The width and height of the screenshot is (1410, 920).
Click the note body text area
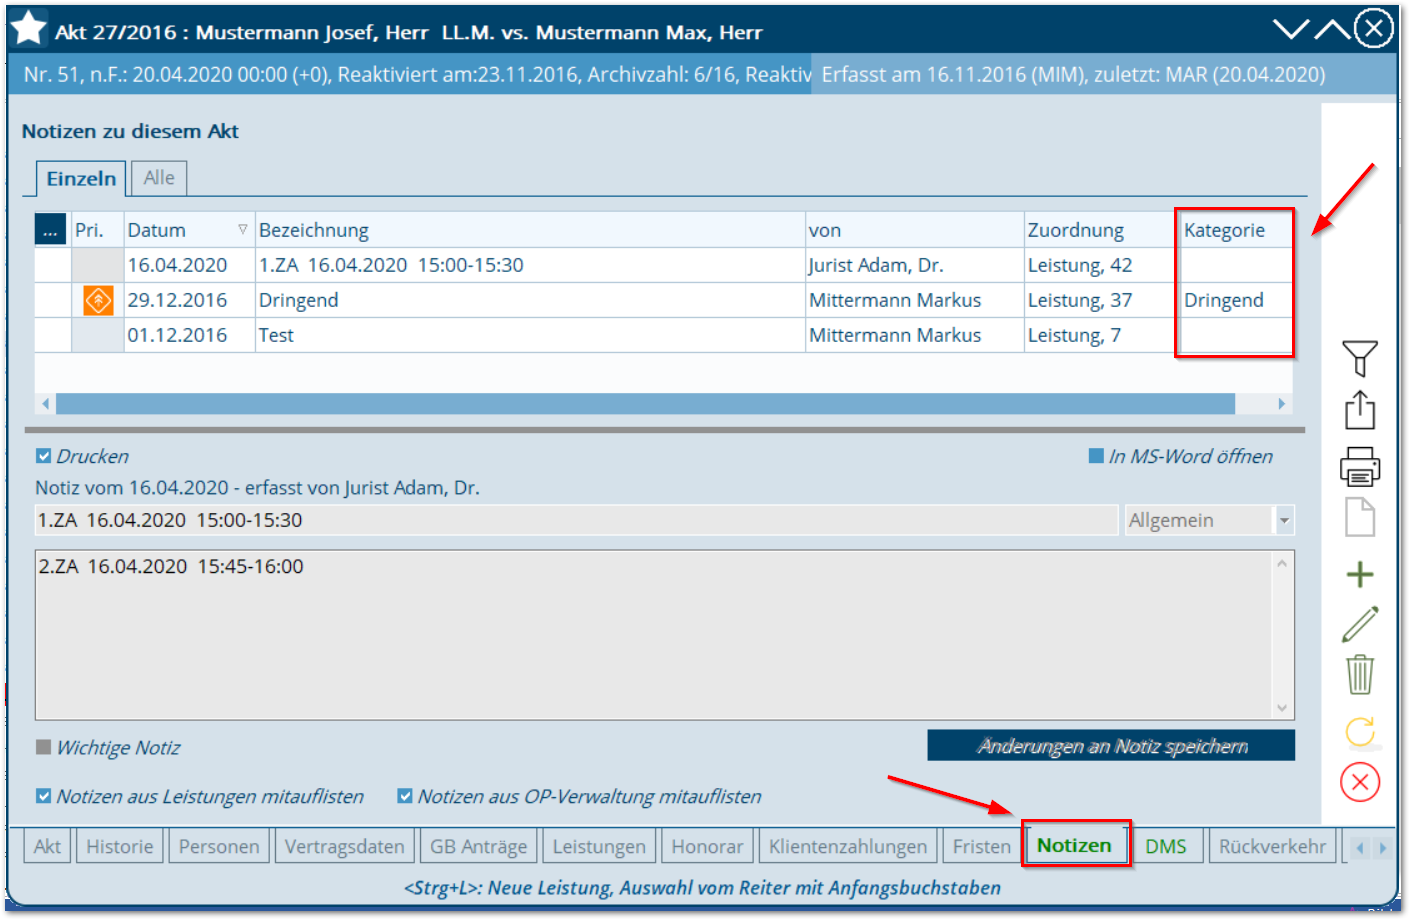653,635
